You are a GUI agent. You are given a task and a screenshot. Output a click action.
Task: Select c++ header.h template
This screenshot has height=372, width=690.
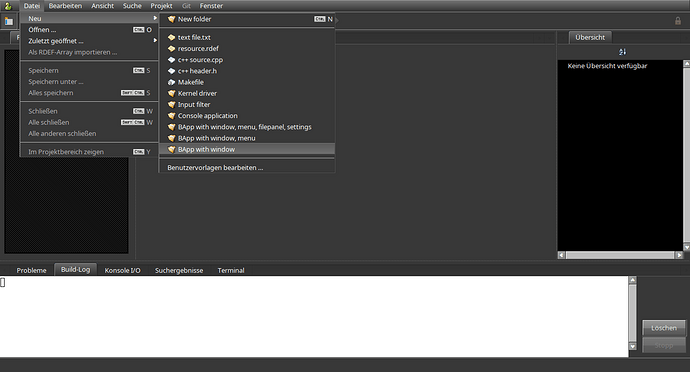tap(247, 71)
